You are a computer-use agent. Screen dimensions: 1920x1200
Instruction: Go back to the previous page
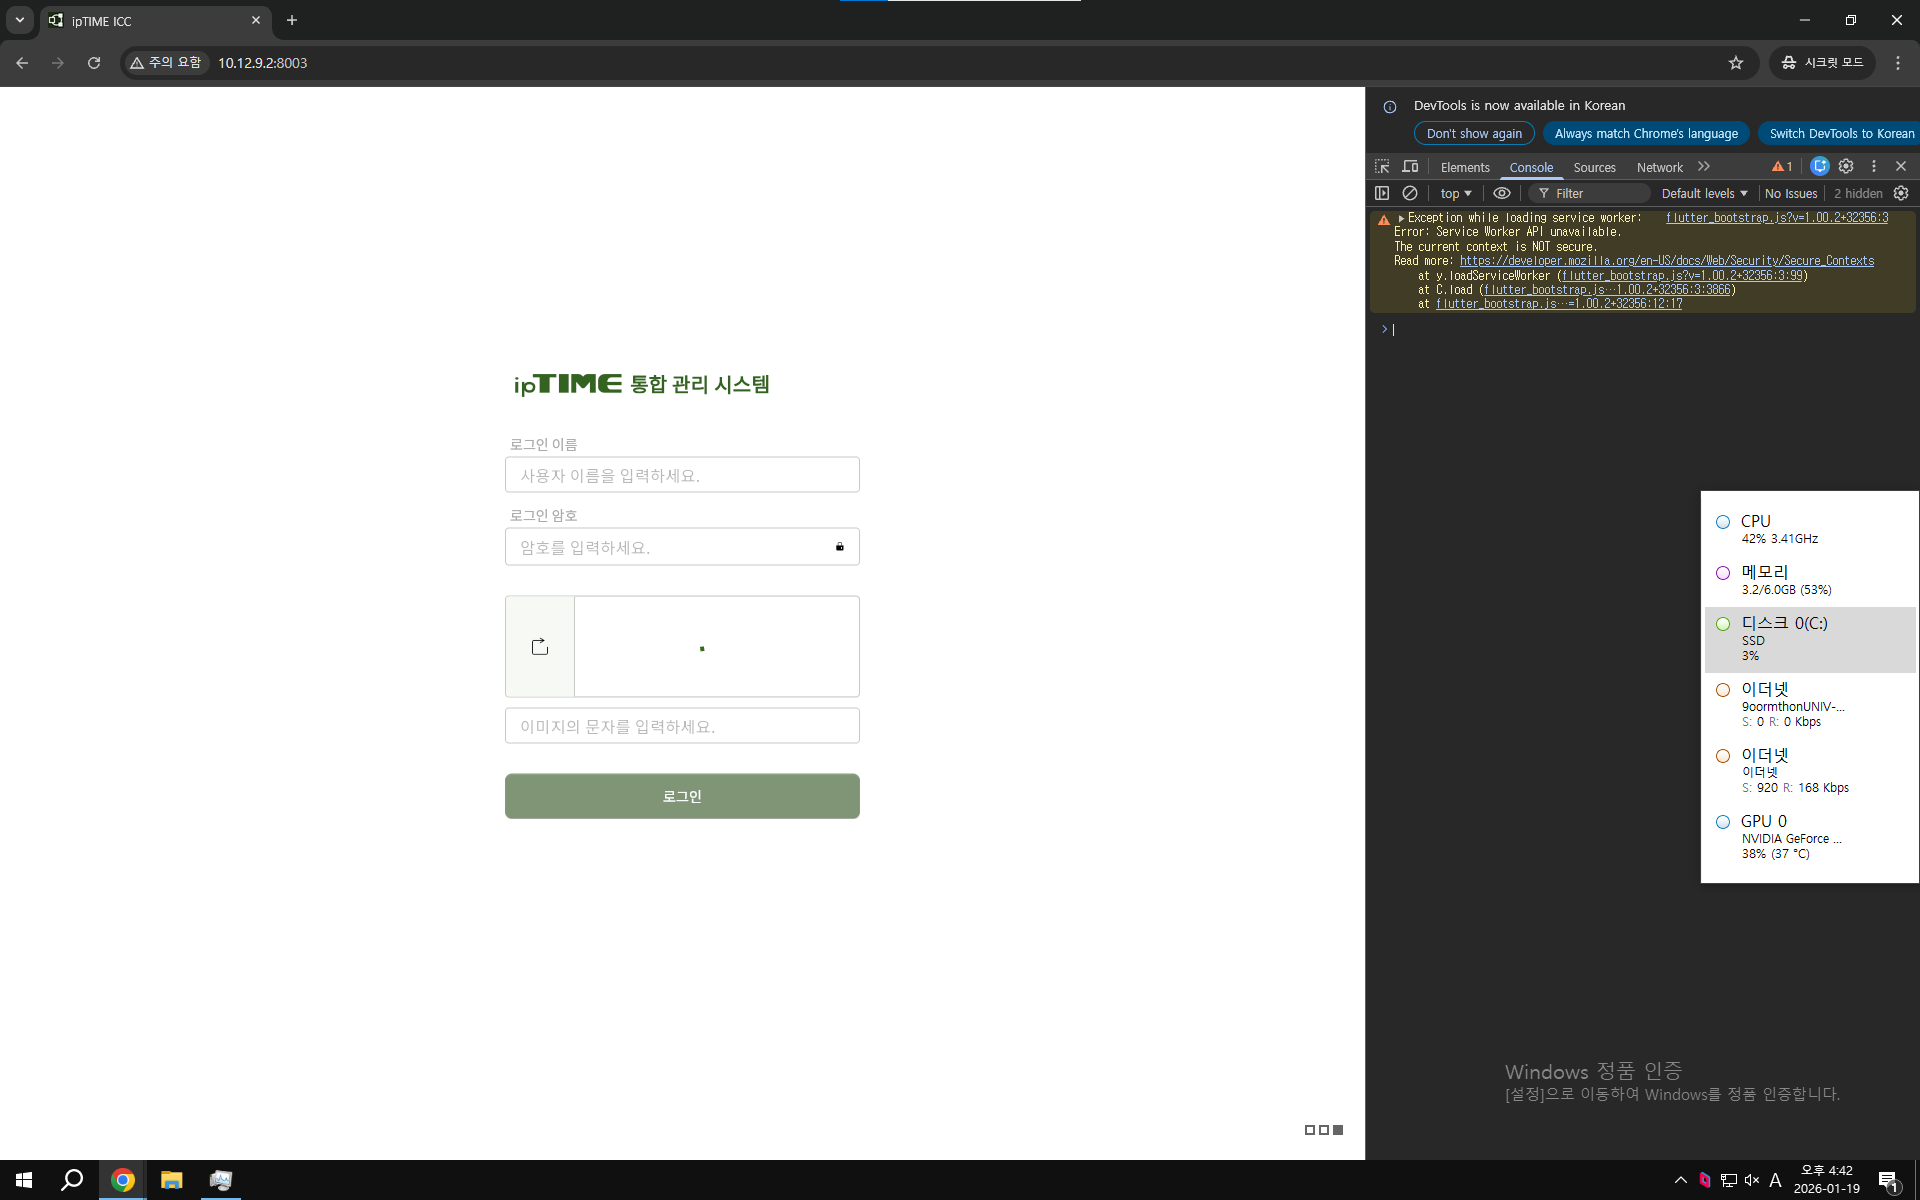[x=22, y=63]
